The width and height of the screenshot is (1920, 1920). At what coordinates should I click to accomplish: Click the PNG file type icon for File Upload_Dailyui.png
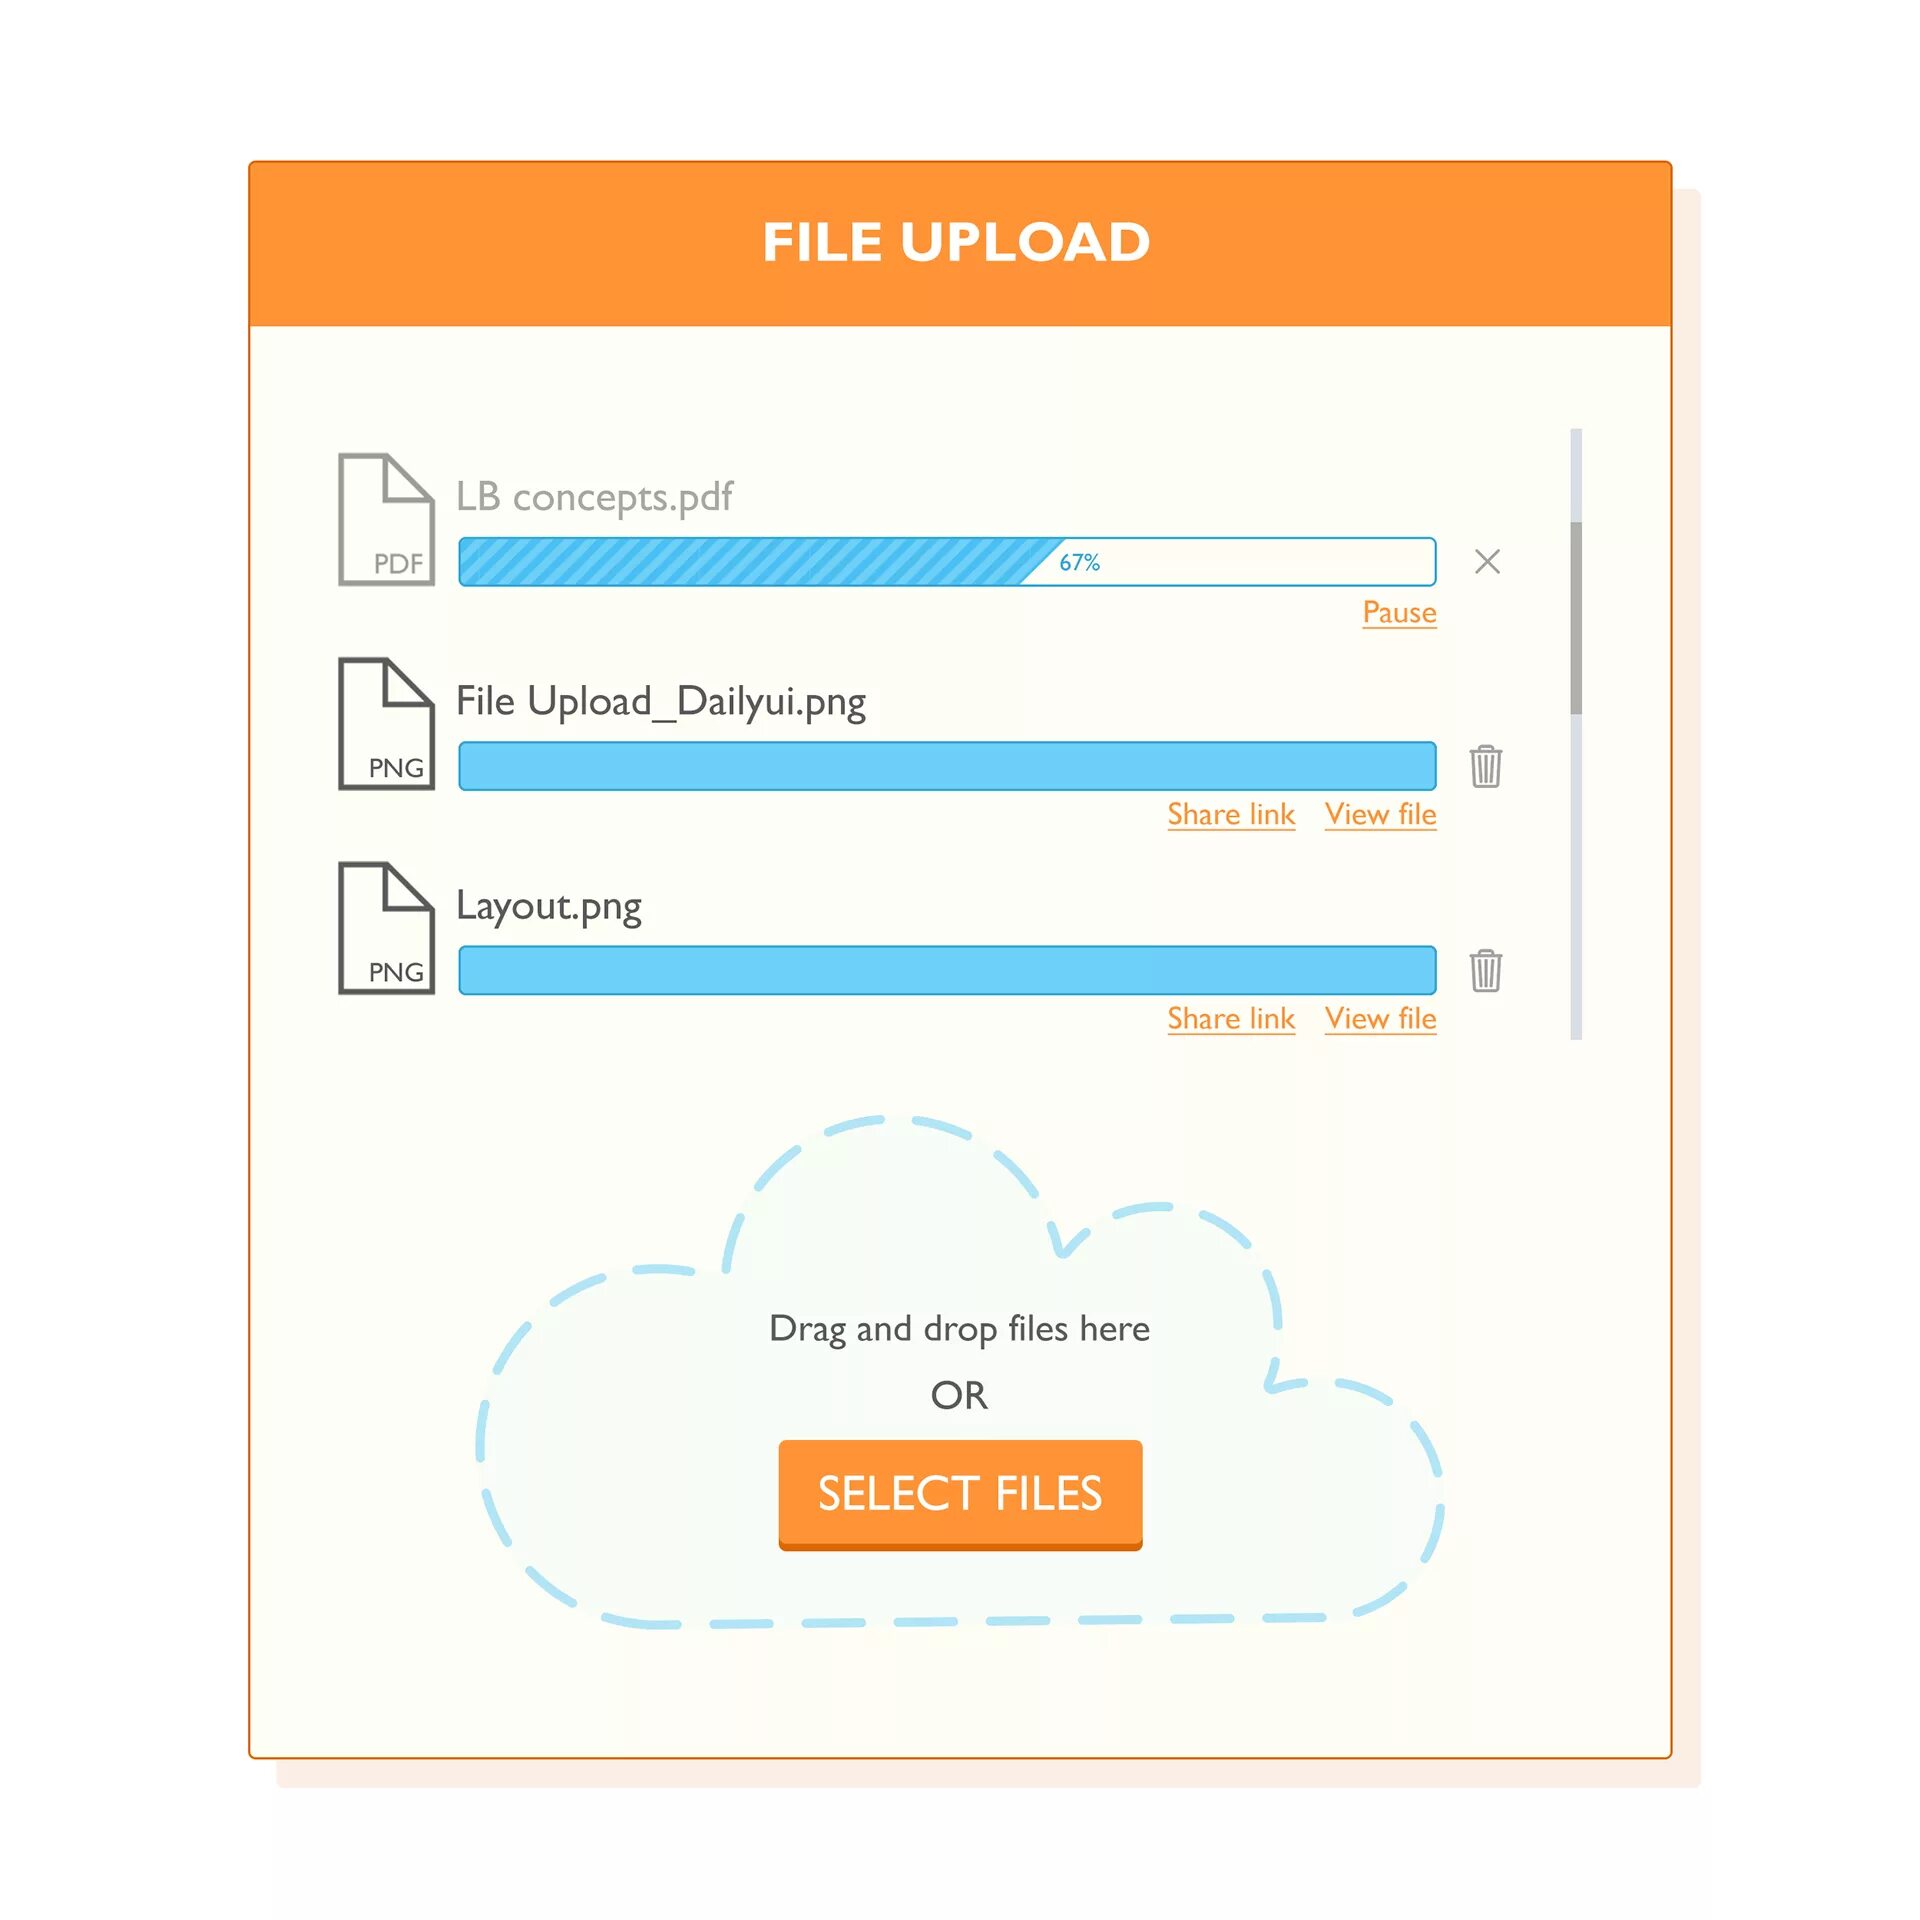[x=383, y=728]
